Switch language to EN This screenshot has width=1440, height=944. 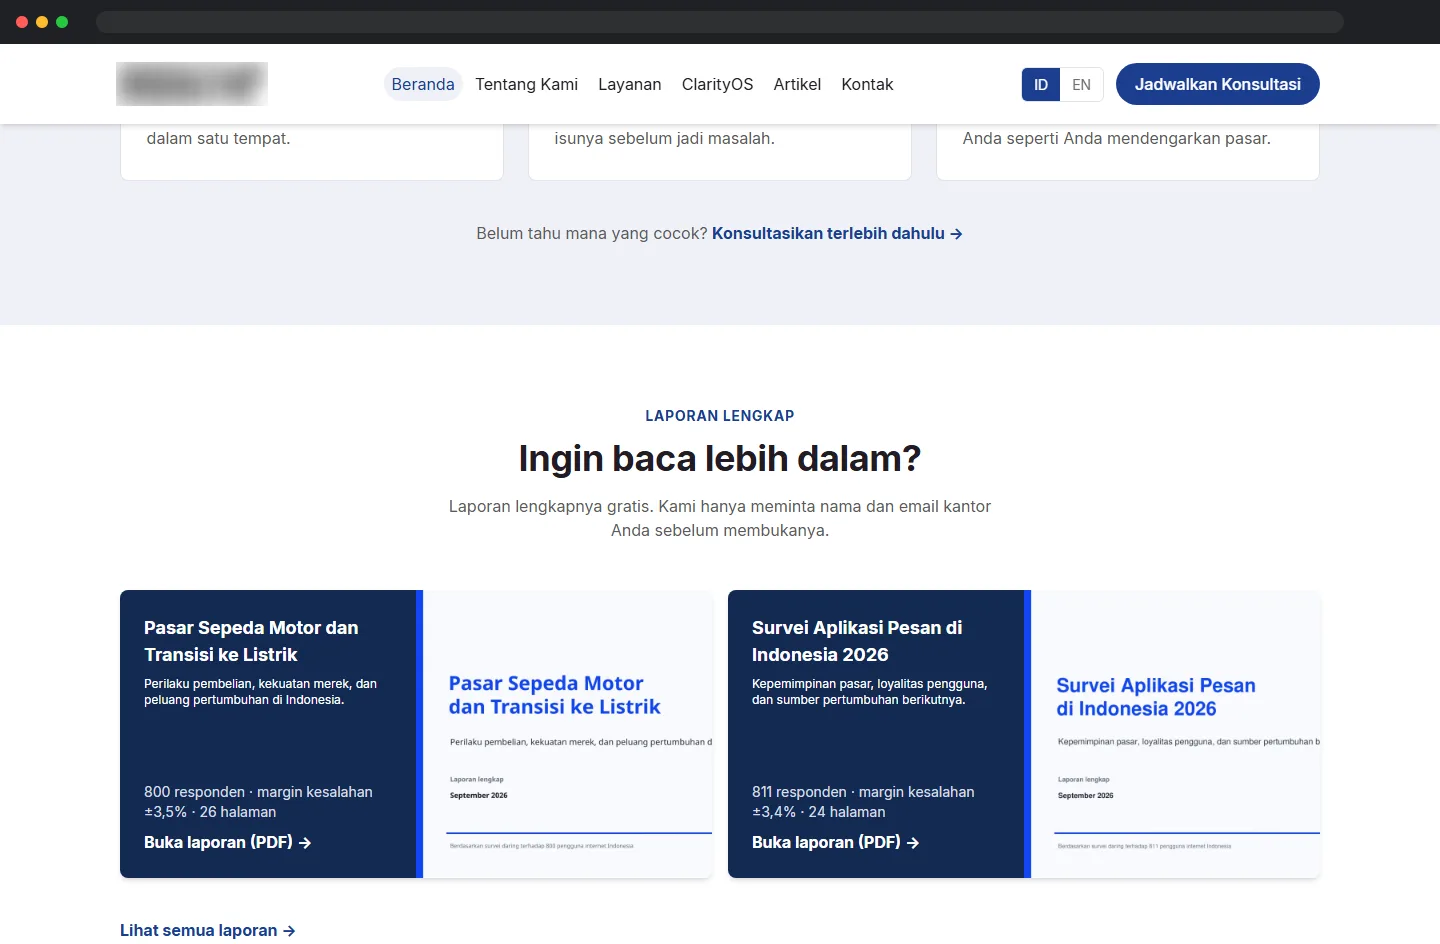tap(1081, 84)
